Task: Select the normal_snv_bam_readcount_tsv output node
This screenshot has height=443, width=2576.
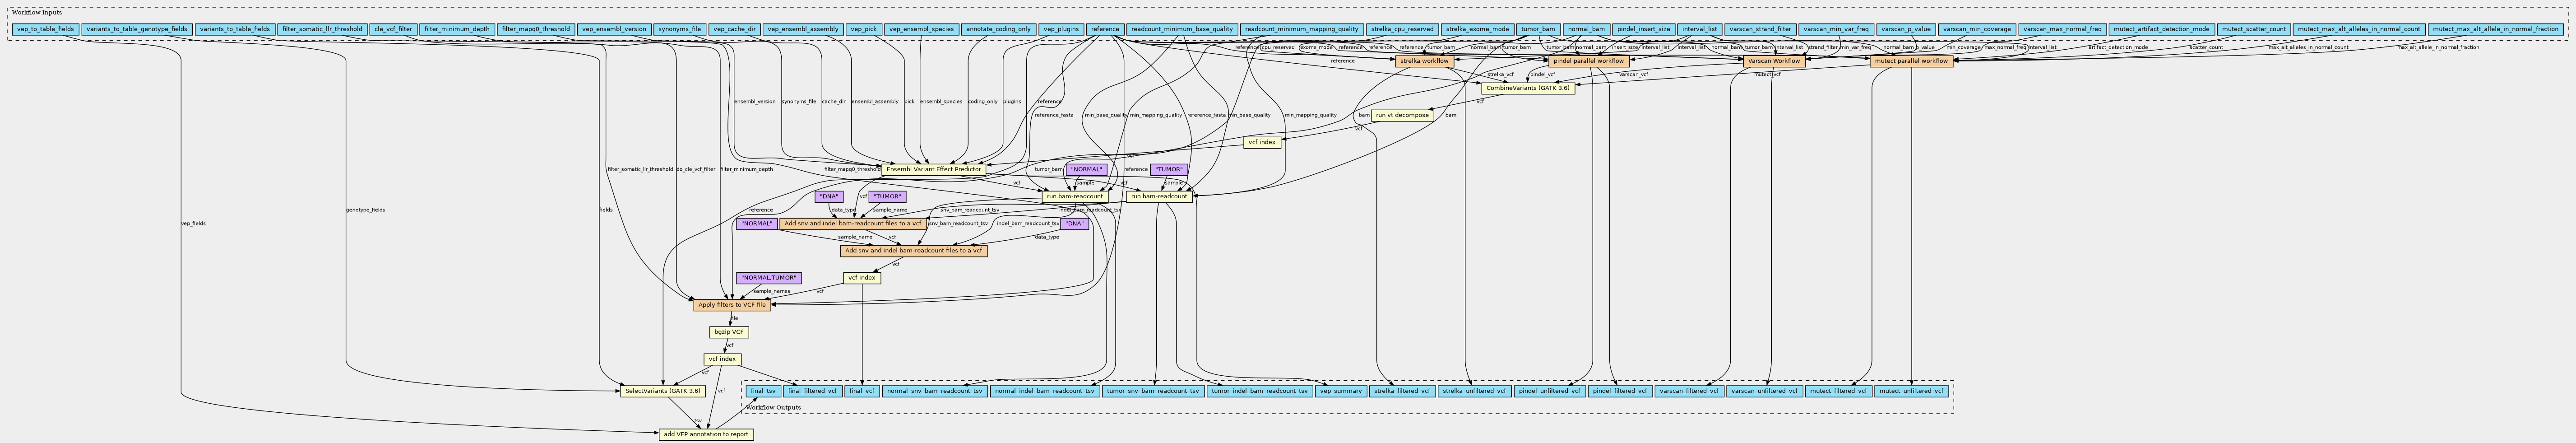Action: (935, 391)
